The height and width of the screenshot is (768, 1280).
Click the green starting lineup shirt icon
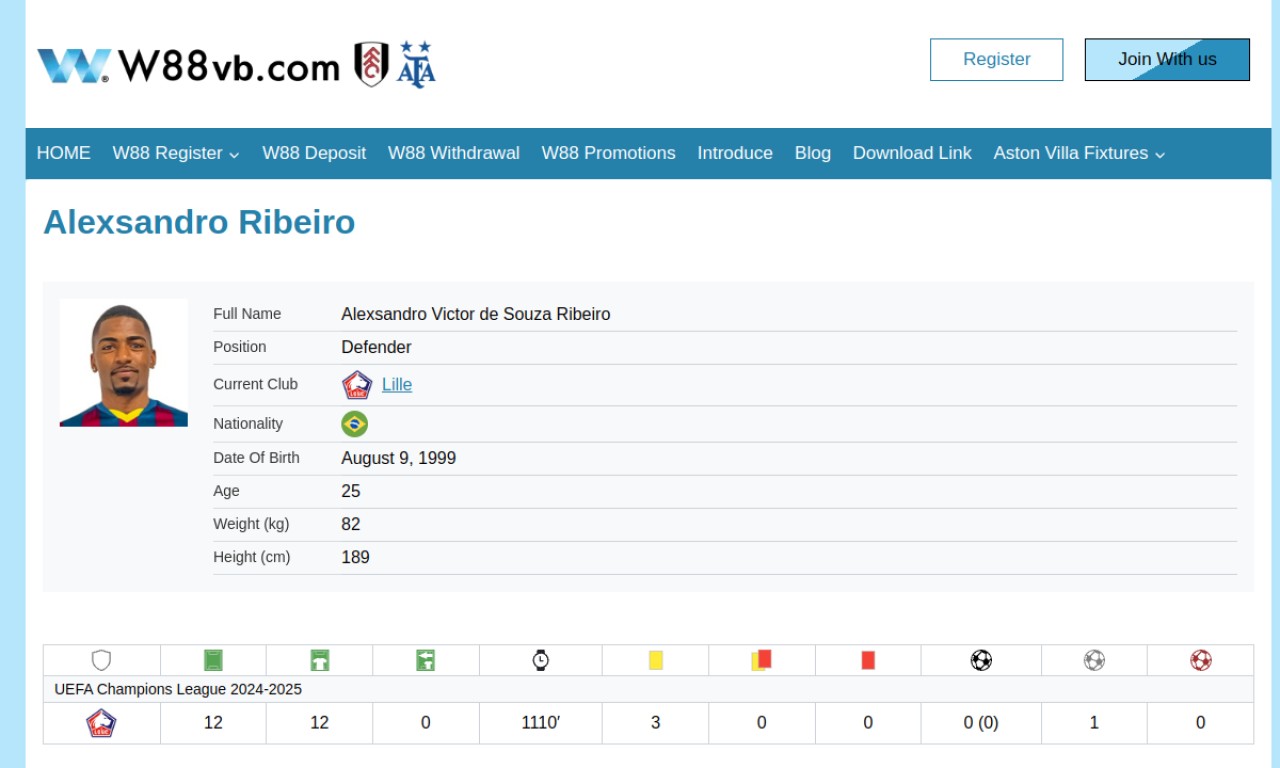319,660
